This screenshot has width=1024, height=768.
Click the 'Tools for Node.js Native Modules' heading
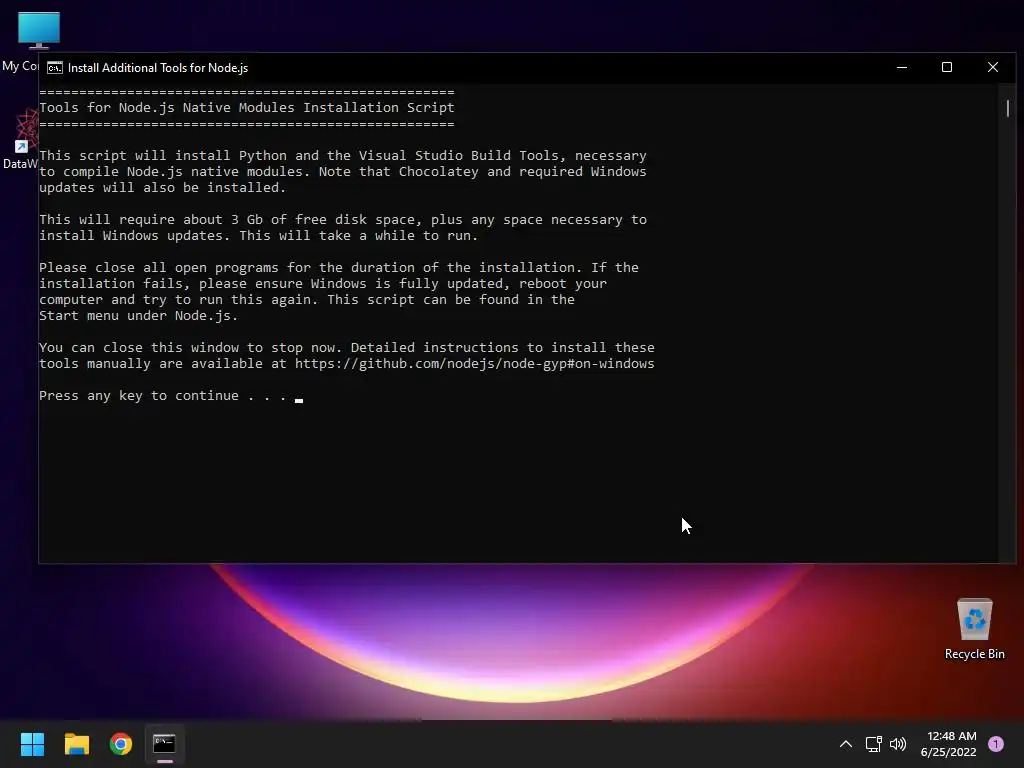point(246,108)
